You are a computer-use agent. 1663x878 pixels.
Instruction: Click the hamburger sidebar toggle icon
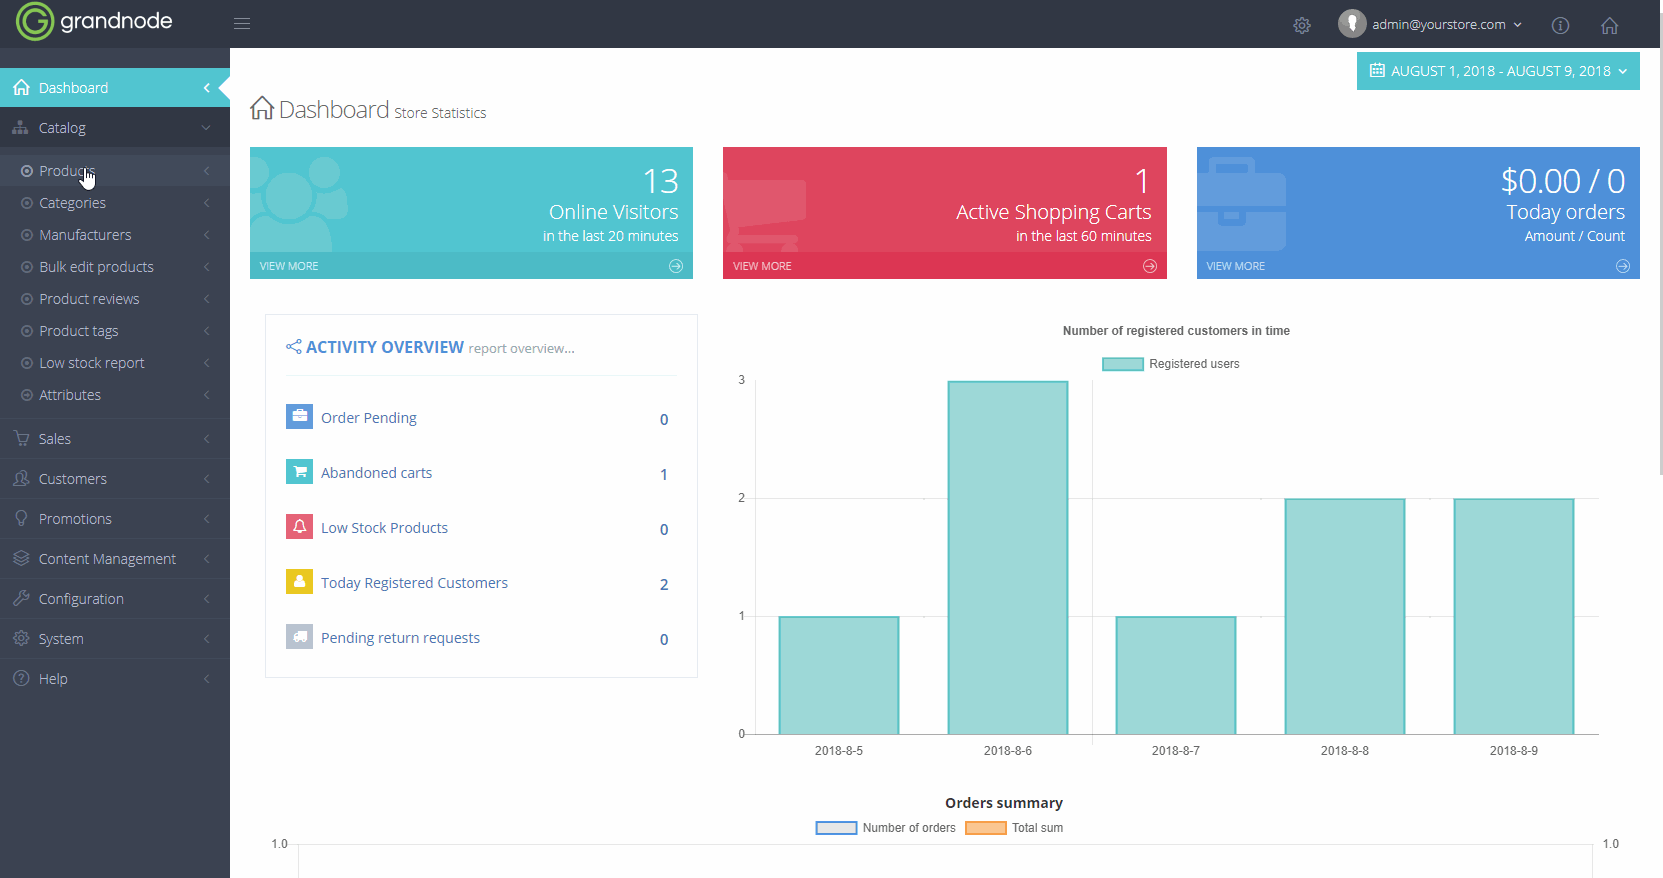(242, 24)
